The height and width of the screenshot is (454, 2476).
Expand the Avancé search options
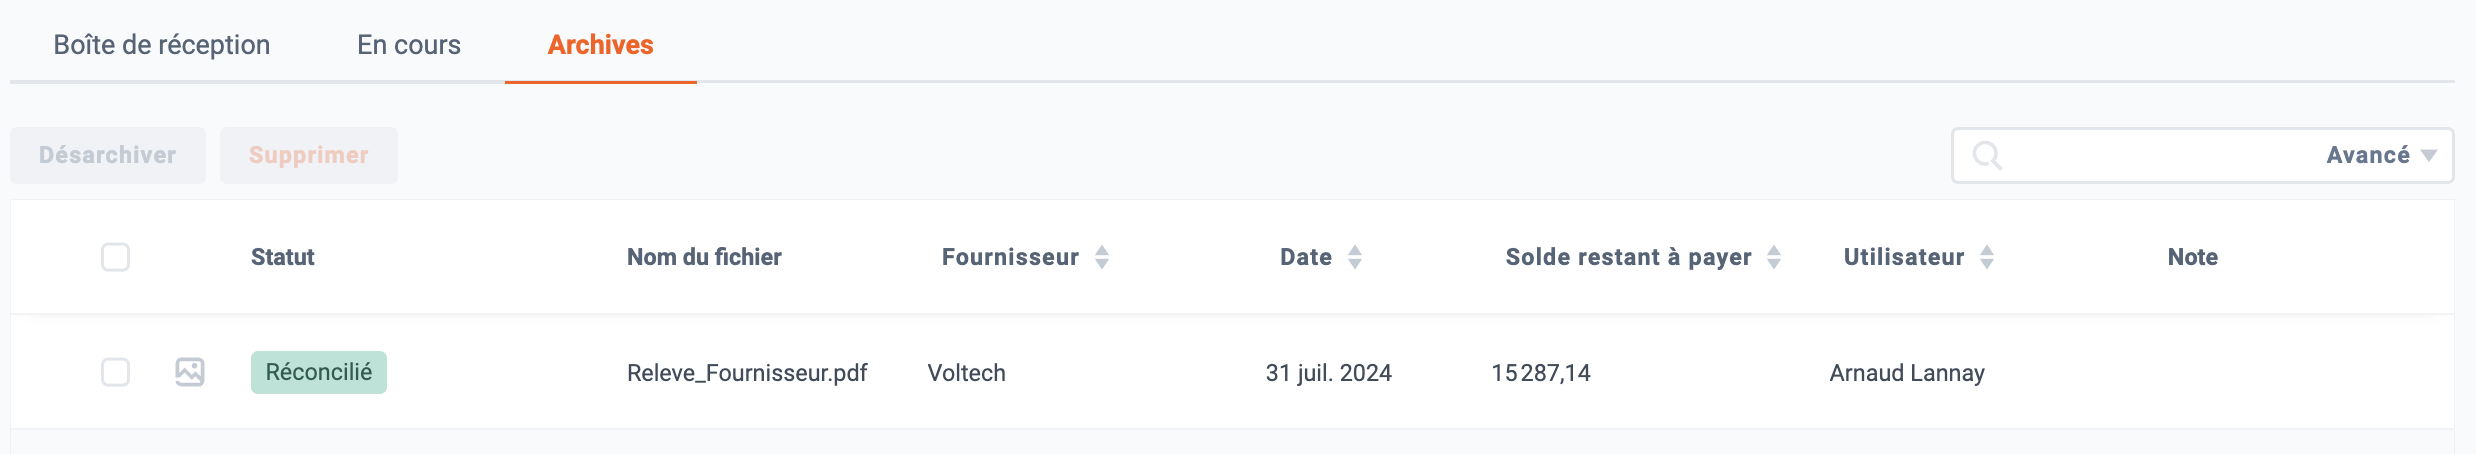[x=2381, y=155]
